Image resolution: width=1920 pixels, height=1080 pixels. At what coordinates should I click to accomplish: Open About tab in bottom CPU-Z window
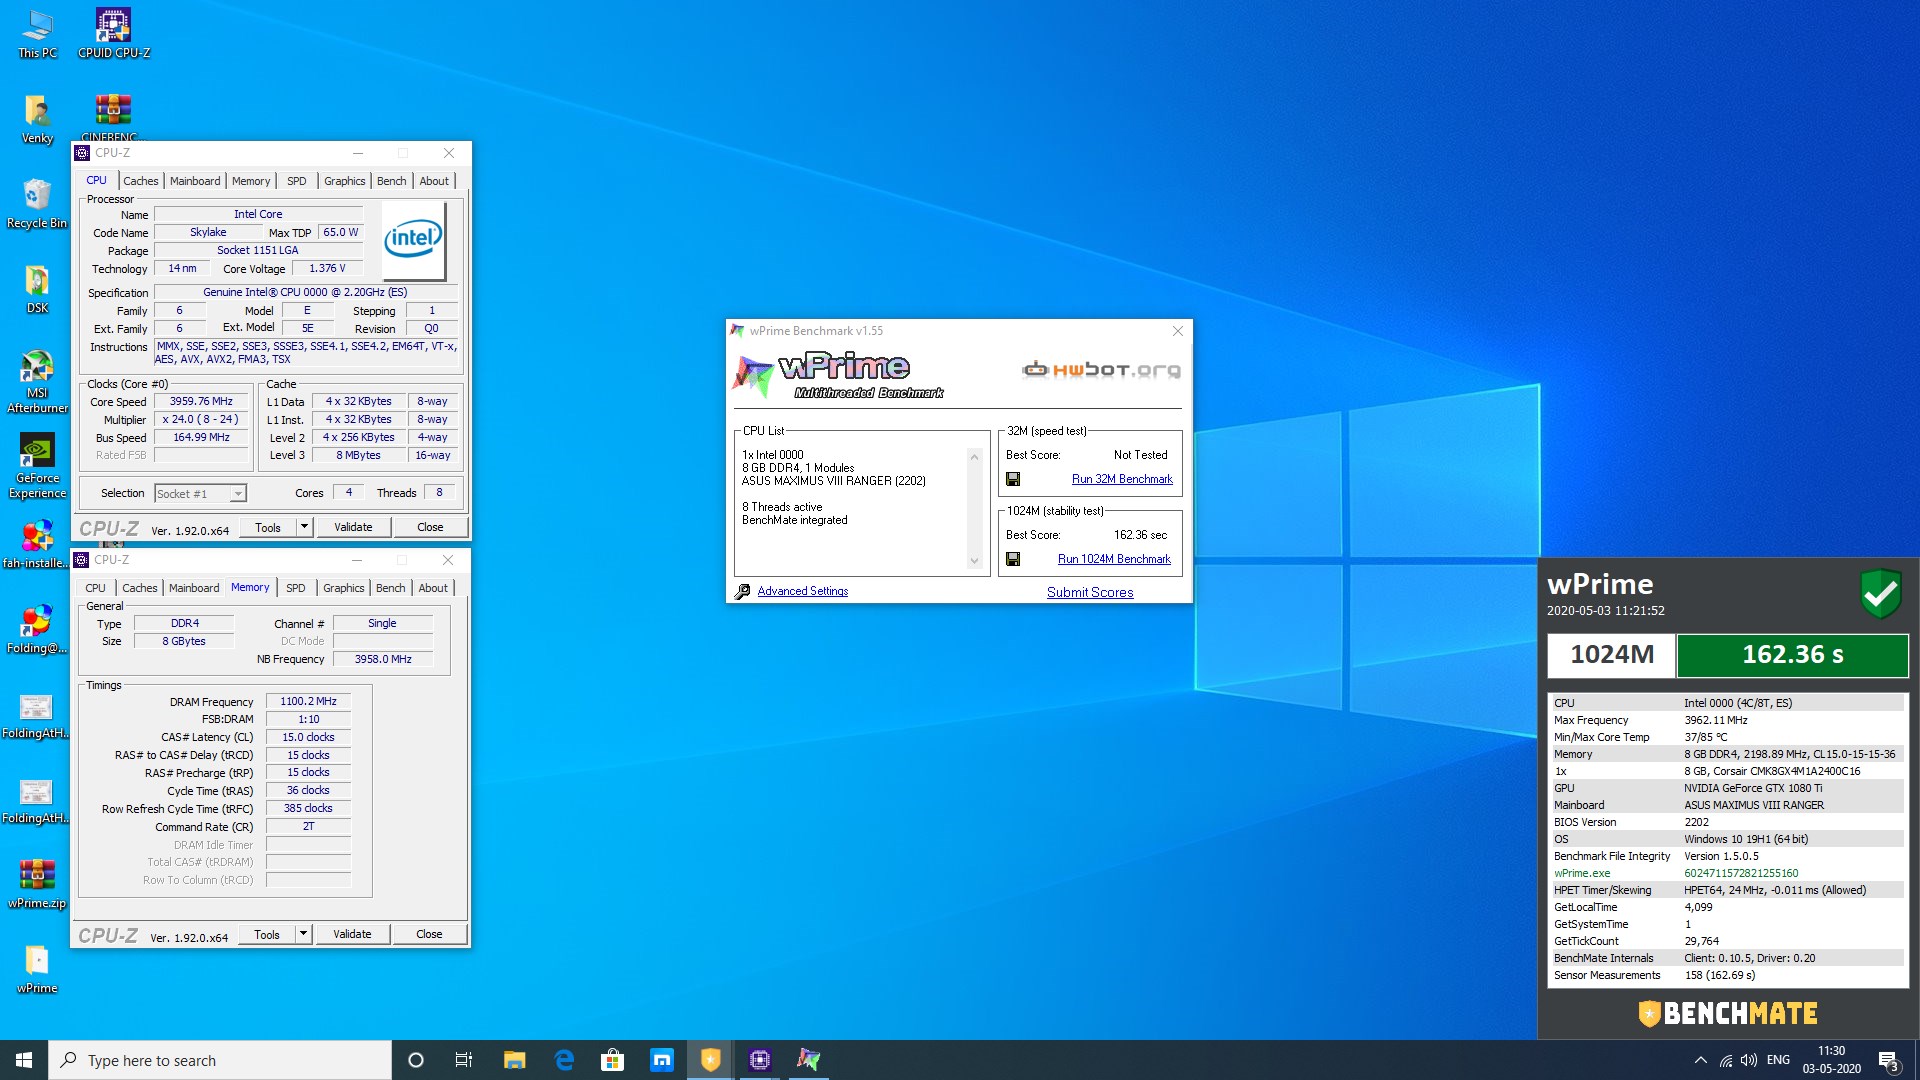(x=433, y=588)
